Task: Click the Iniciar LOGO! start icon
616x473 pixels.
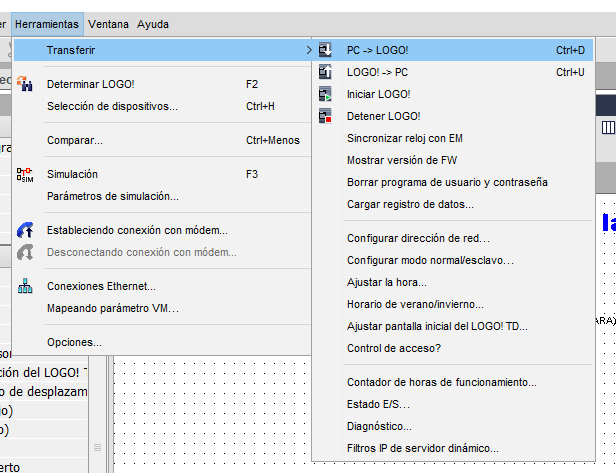Action: point(325,94)
